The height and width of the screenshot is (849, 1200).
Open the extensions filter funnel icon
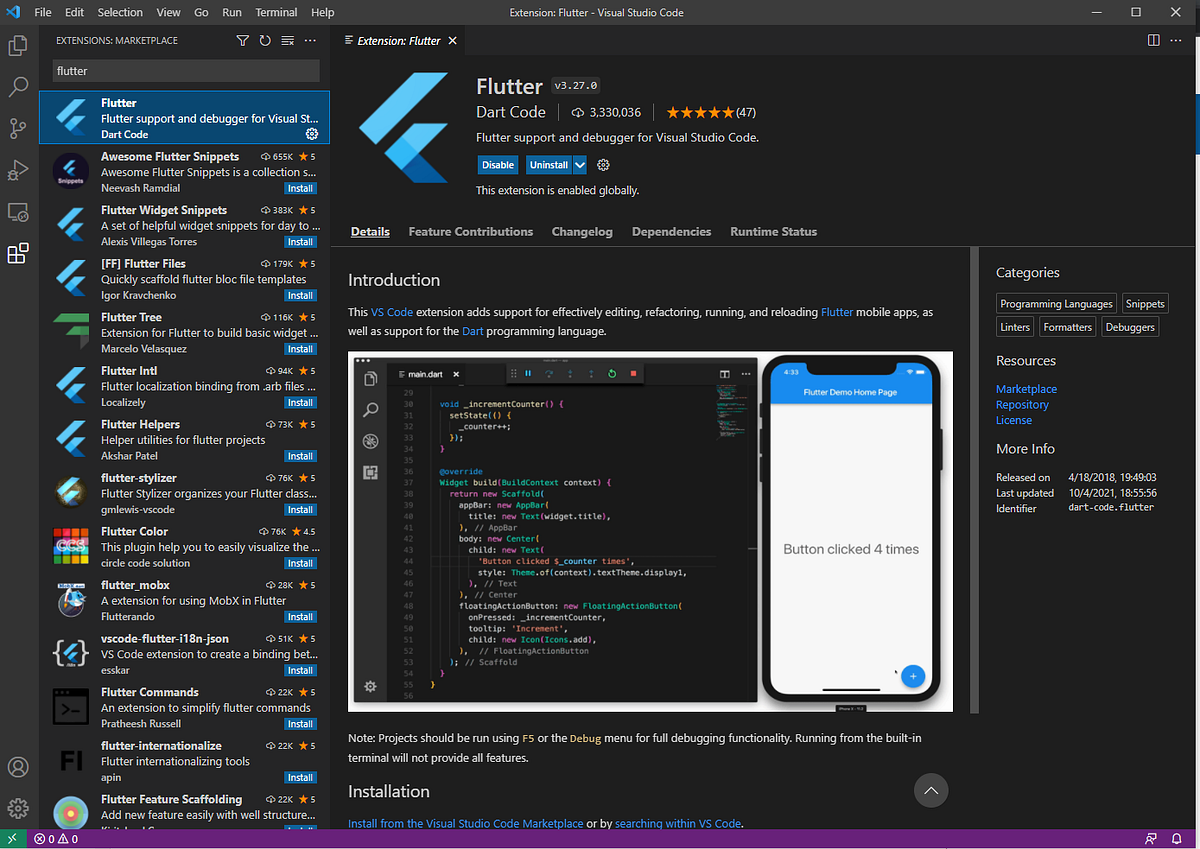[x=242, y=40]
